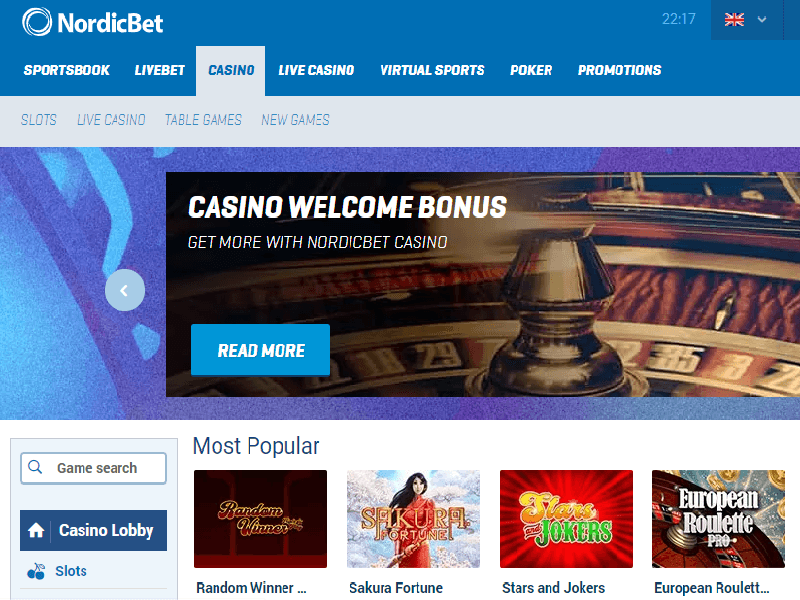The width and height of the screenshot is (800, 600).
Task: Click the Read More button
Action: coord(261,350)
